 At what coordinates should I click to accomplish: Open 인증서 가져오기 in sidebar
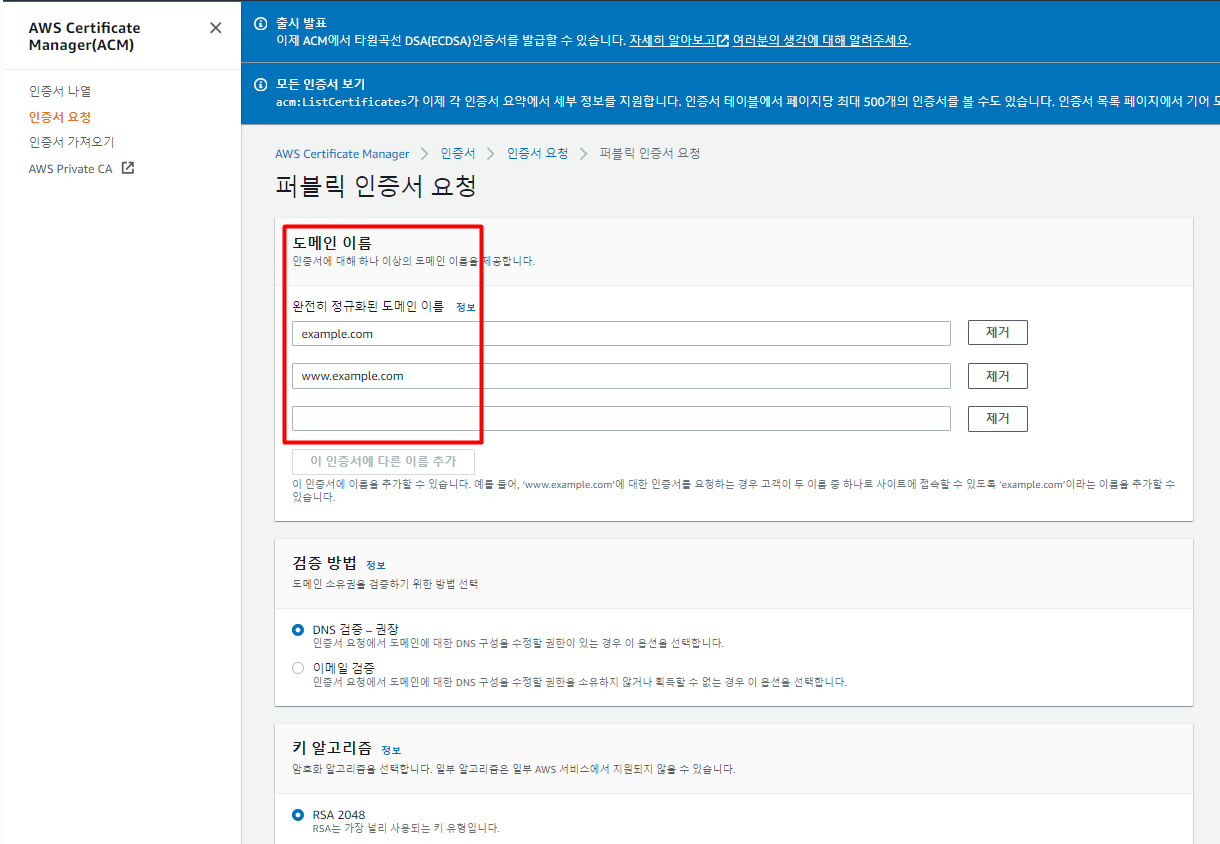click(72, 142)
